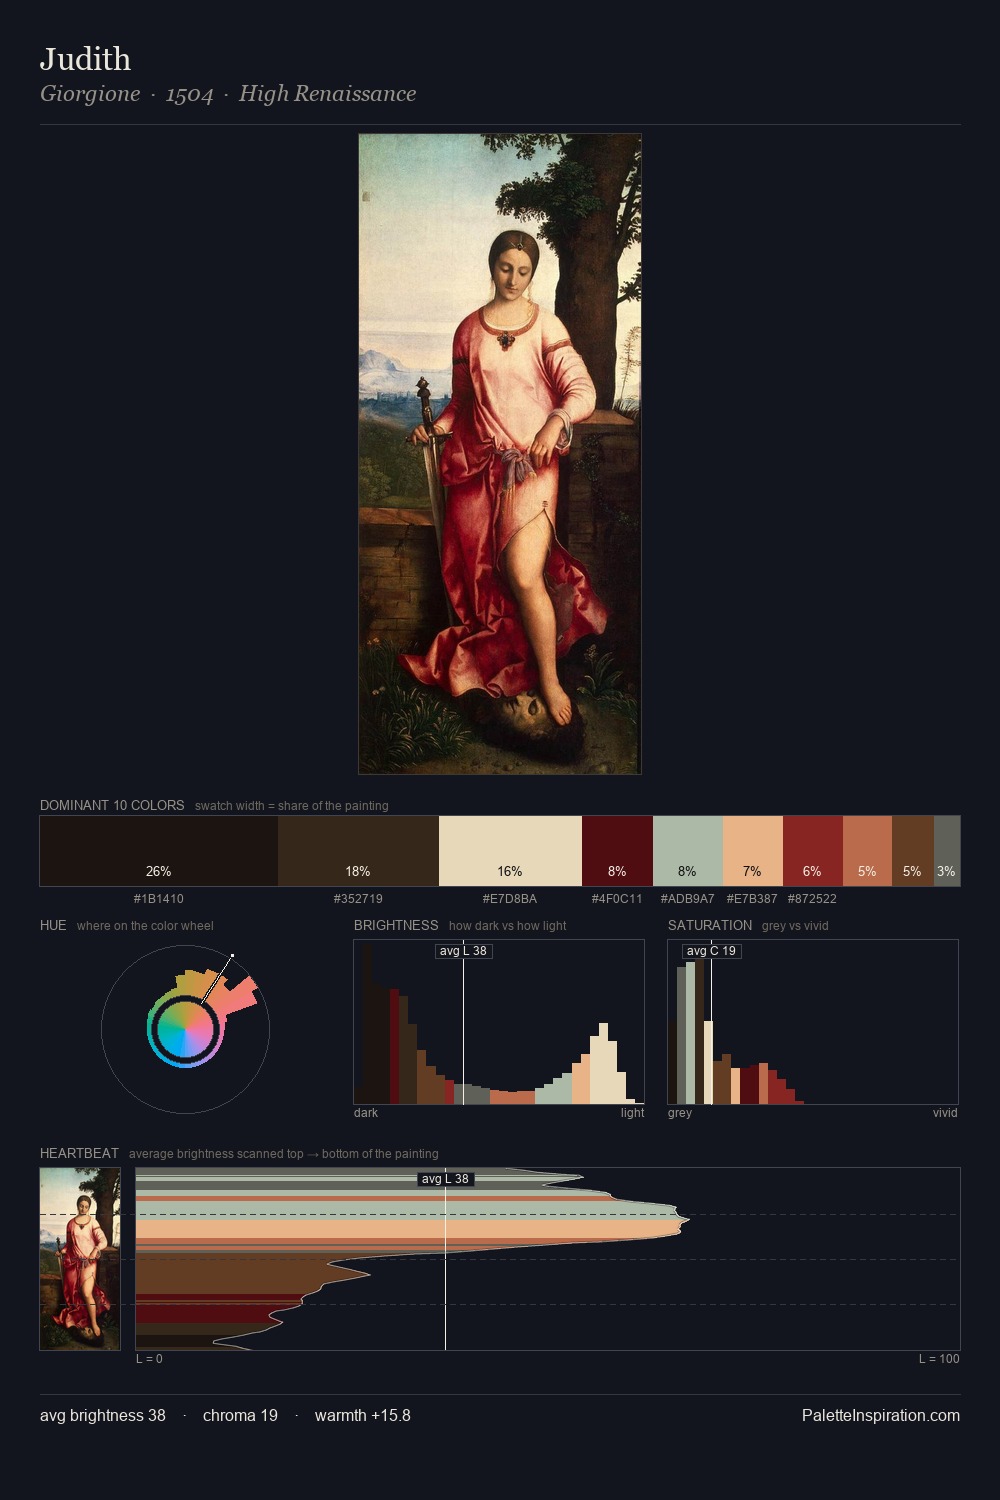Viewport: 1000px width, 1500px height.
Task: Click the hex code '#1B1410'
Action: pos(159,899)
